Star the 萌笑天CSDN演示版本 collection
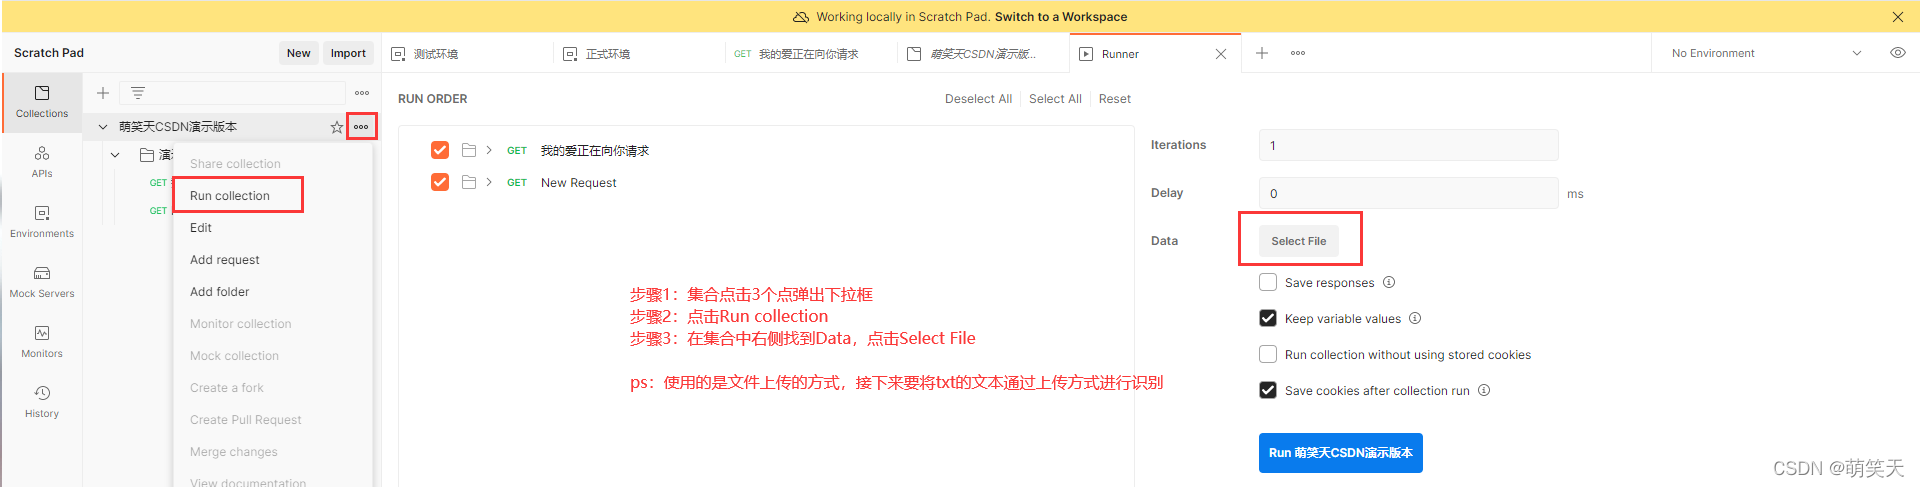 (337, 127)
